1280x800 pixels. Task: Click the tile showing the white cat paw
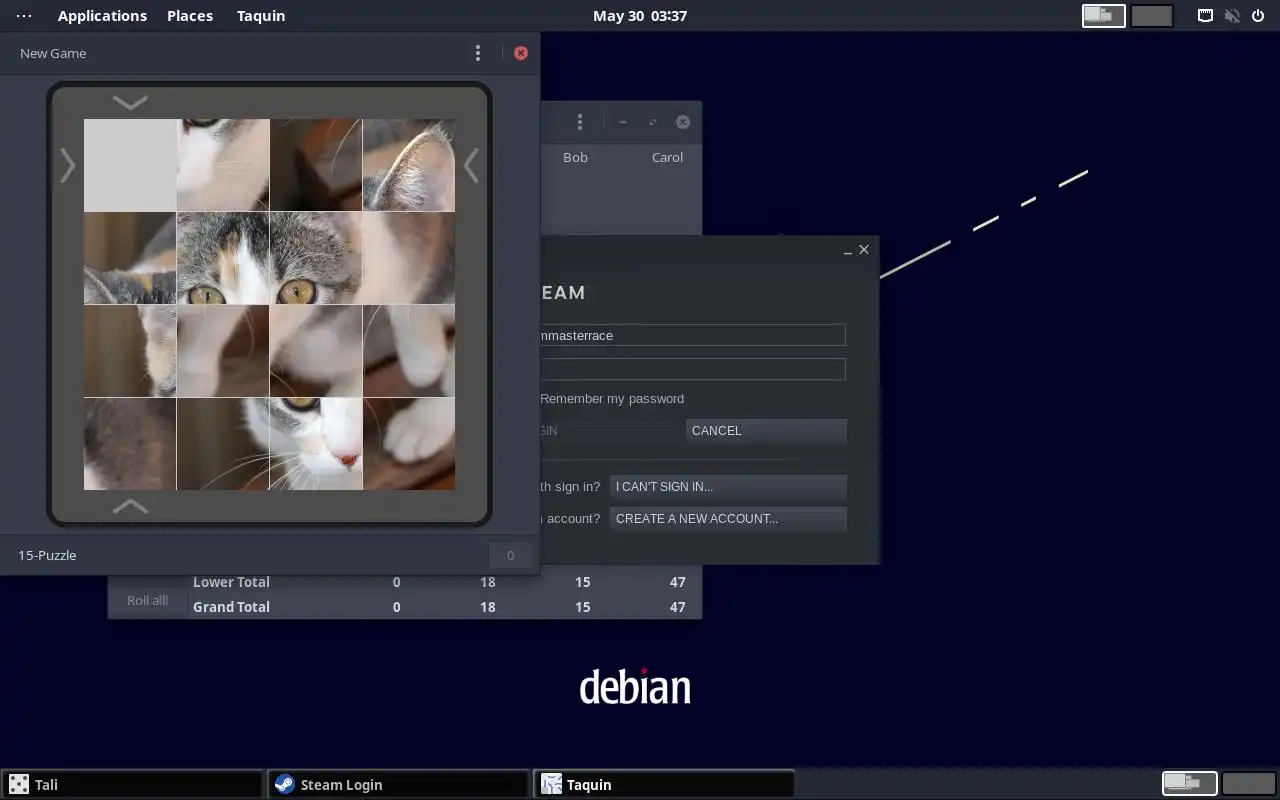pyautogui.click(x=409, y=444)
